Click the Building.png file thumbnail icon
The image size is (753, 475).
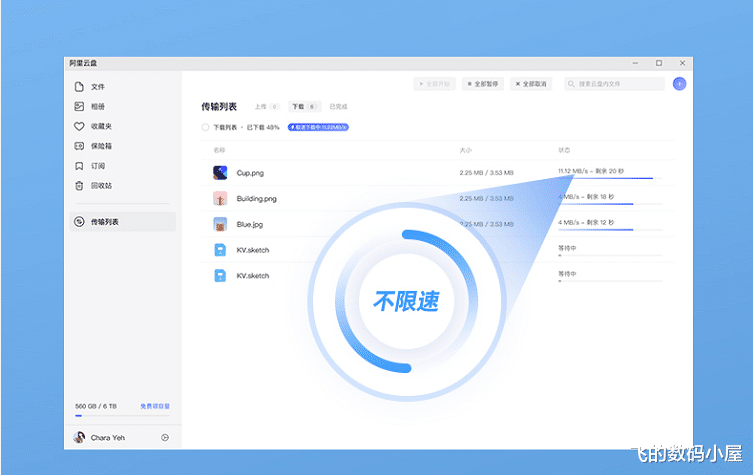click(220, 198)
